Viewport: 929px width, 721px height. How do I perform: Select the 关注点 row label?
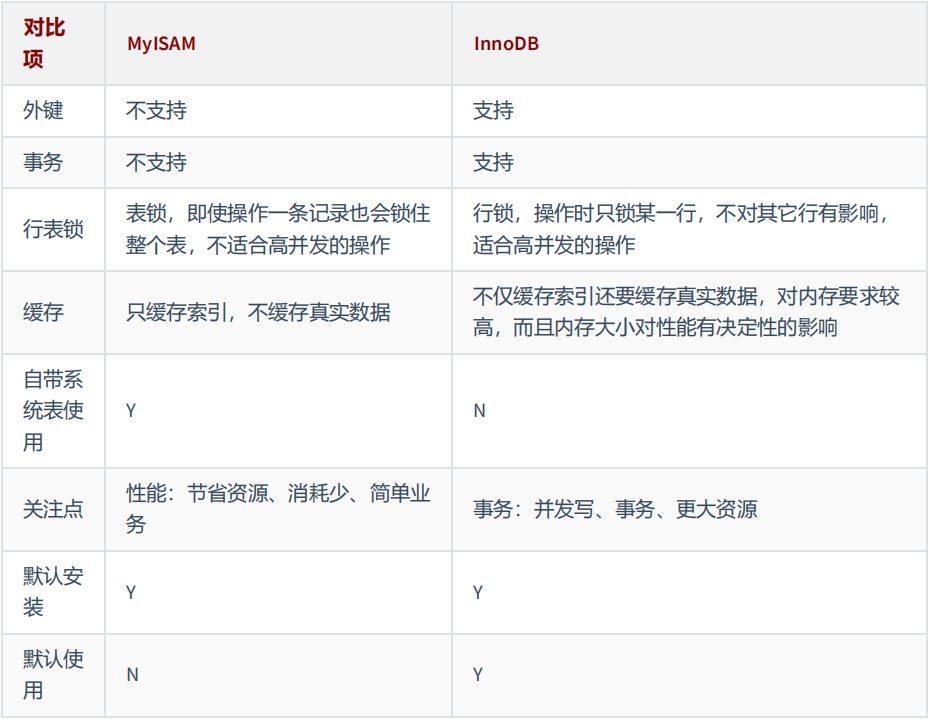pyautogui.click(x=53, y=509)
